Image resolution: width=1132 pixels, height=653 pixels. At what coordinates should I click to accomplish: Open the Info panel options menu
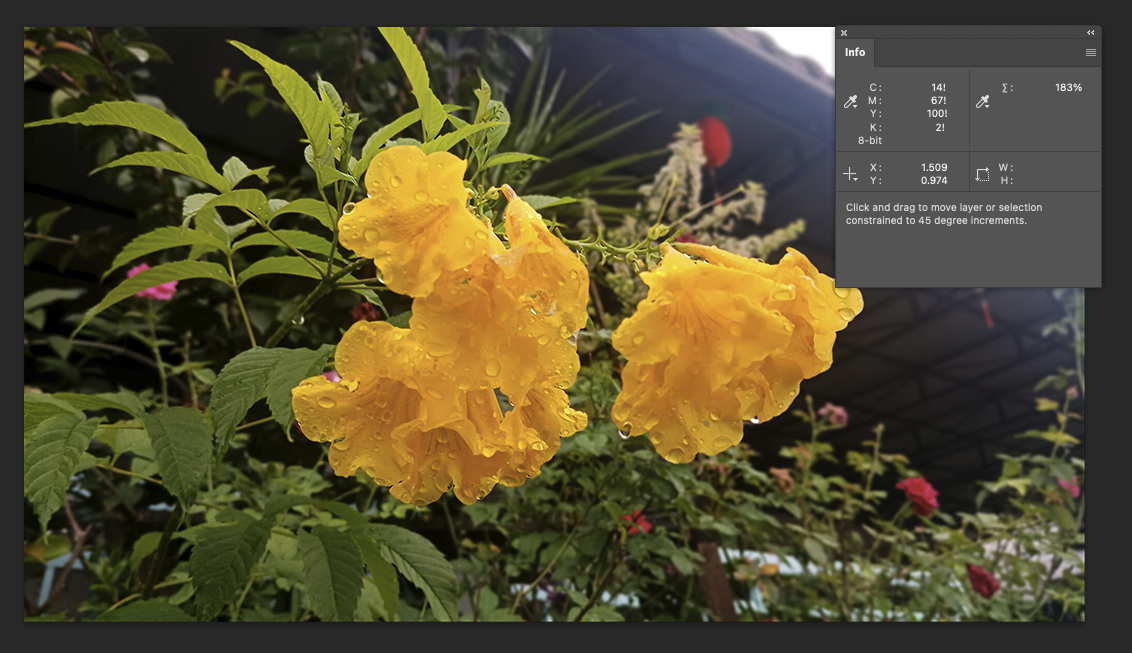tap(1090, 53)
